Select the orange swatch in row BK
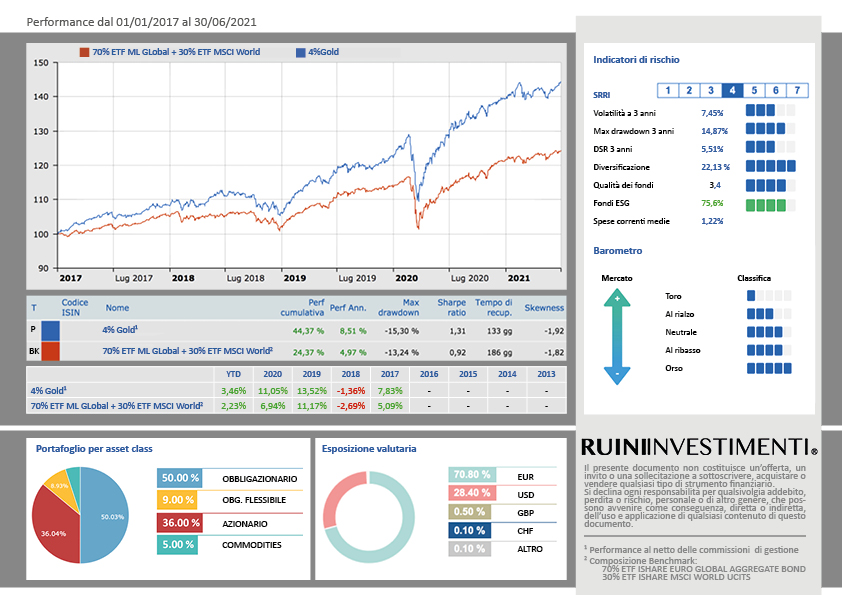Screen dimensions: 842x595 click(50, 351)
